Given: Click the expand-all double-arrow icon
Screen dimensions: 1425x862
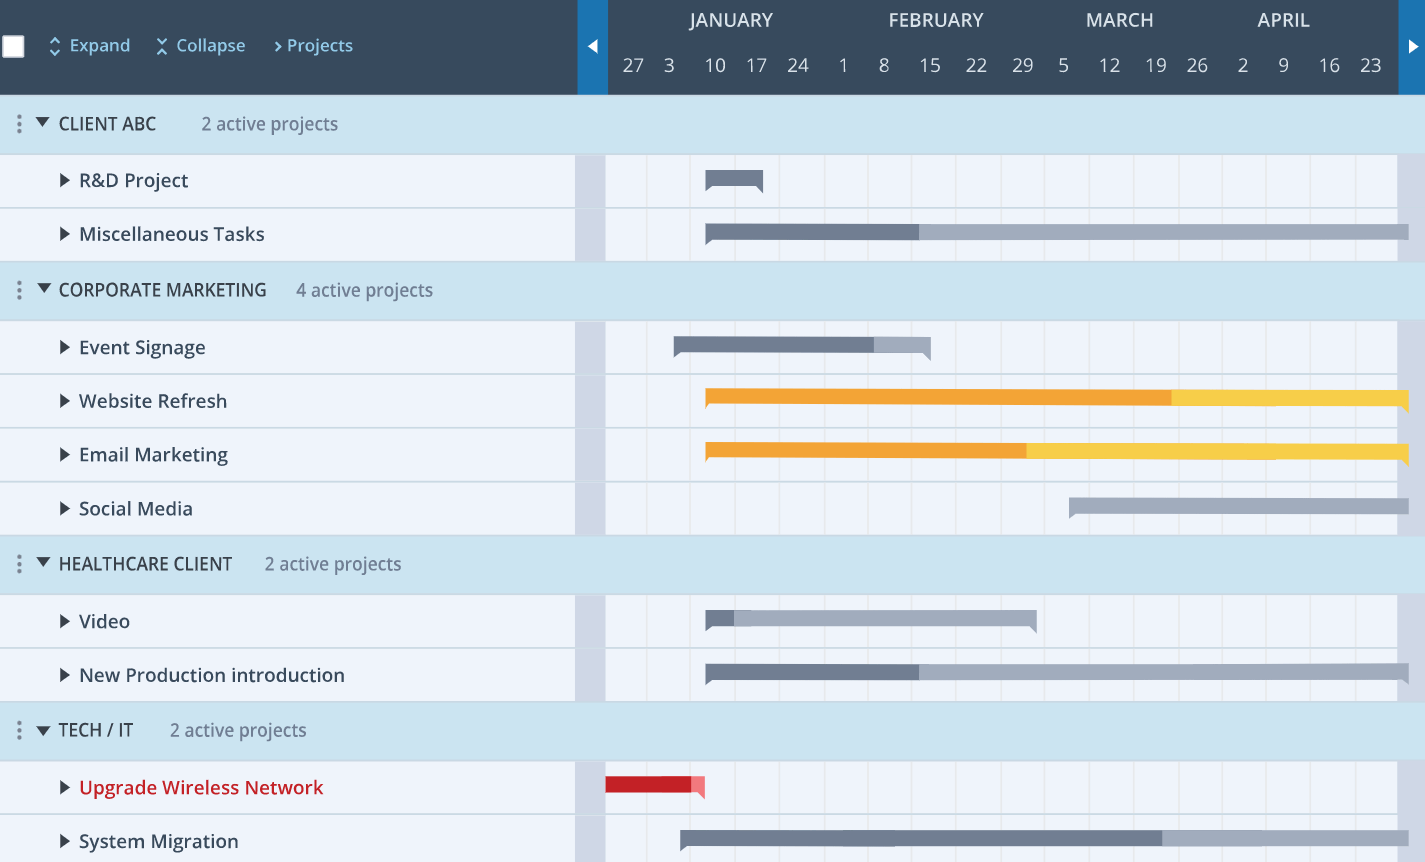Looking at the screenshot, I should click(x=54, y=45).
